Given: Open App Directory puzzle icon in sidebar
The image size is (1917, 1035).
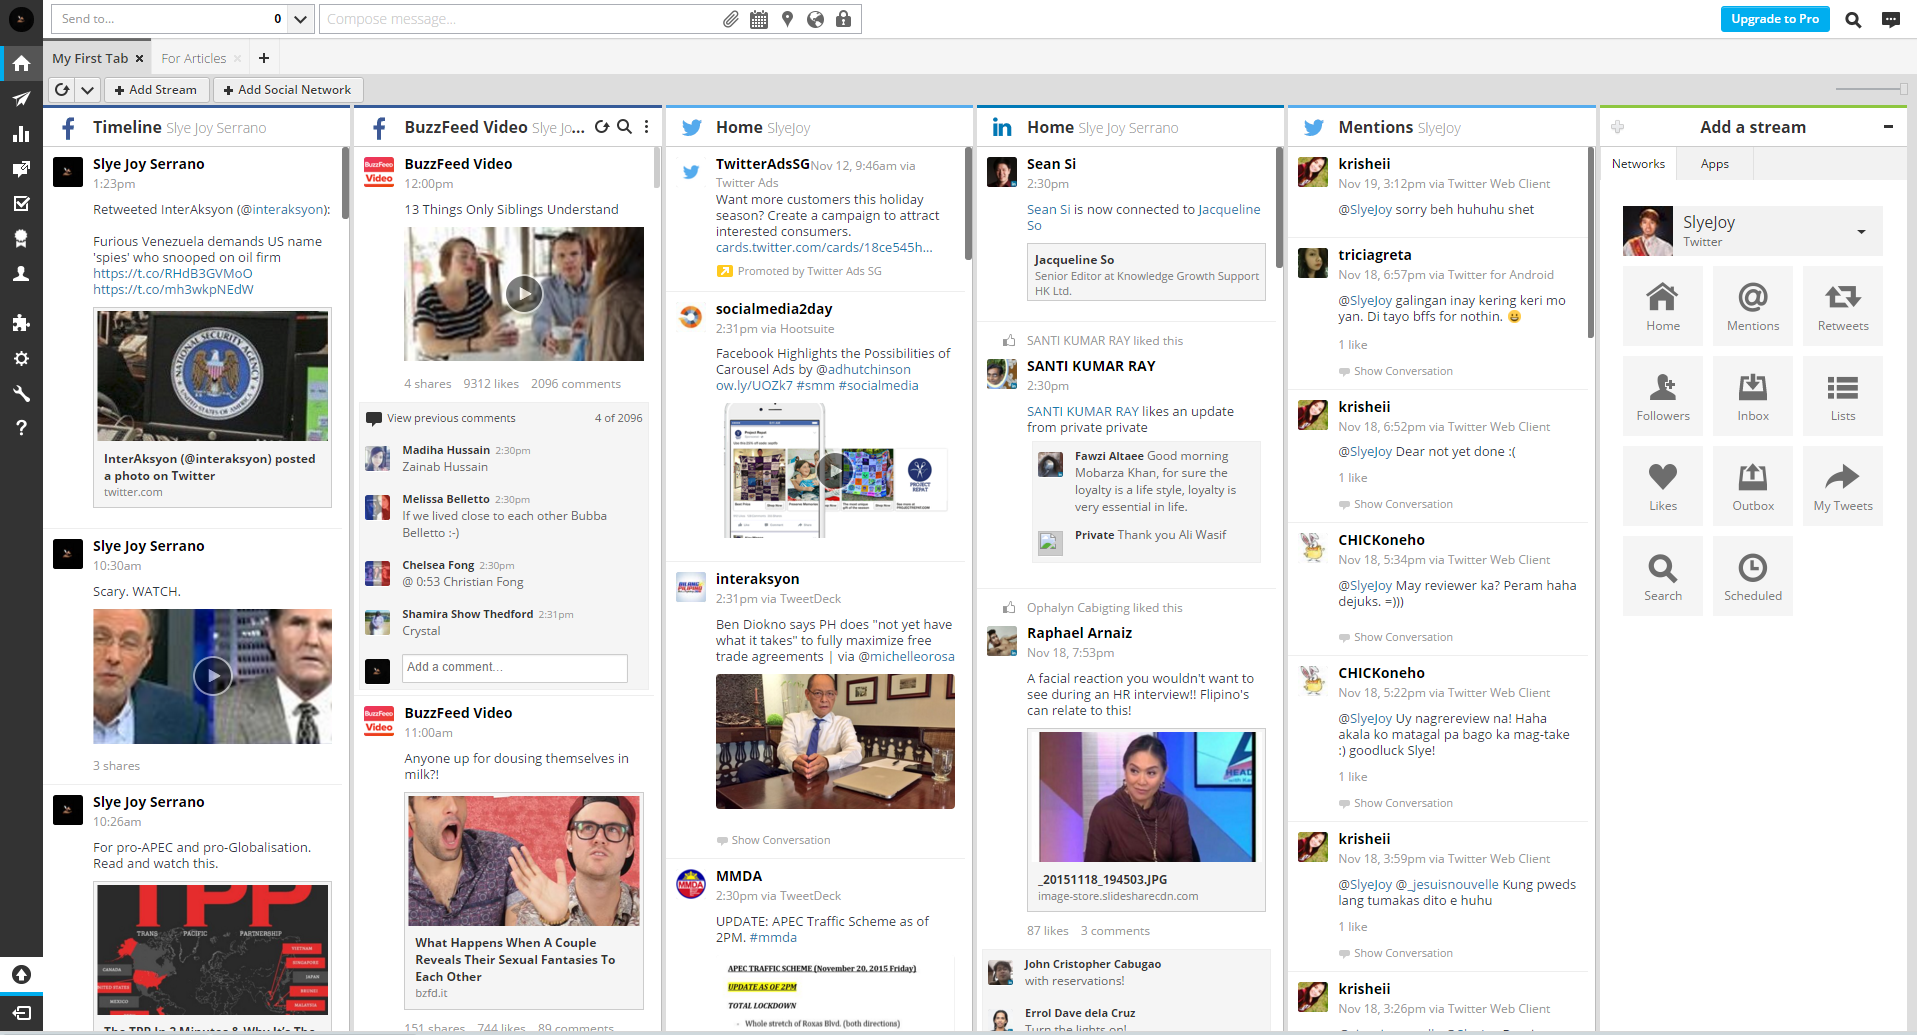Looking at the screenshot, I should point(21,323).
